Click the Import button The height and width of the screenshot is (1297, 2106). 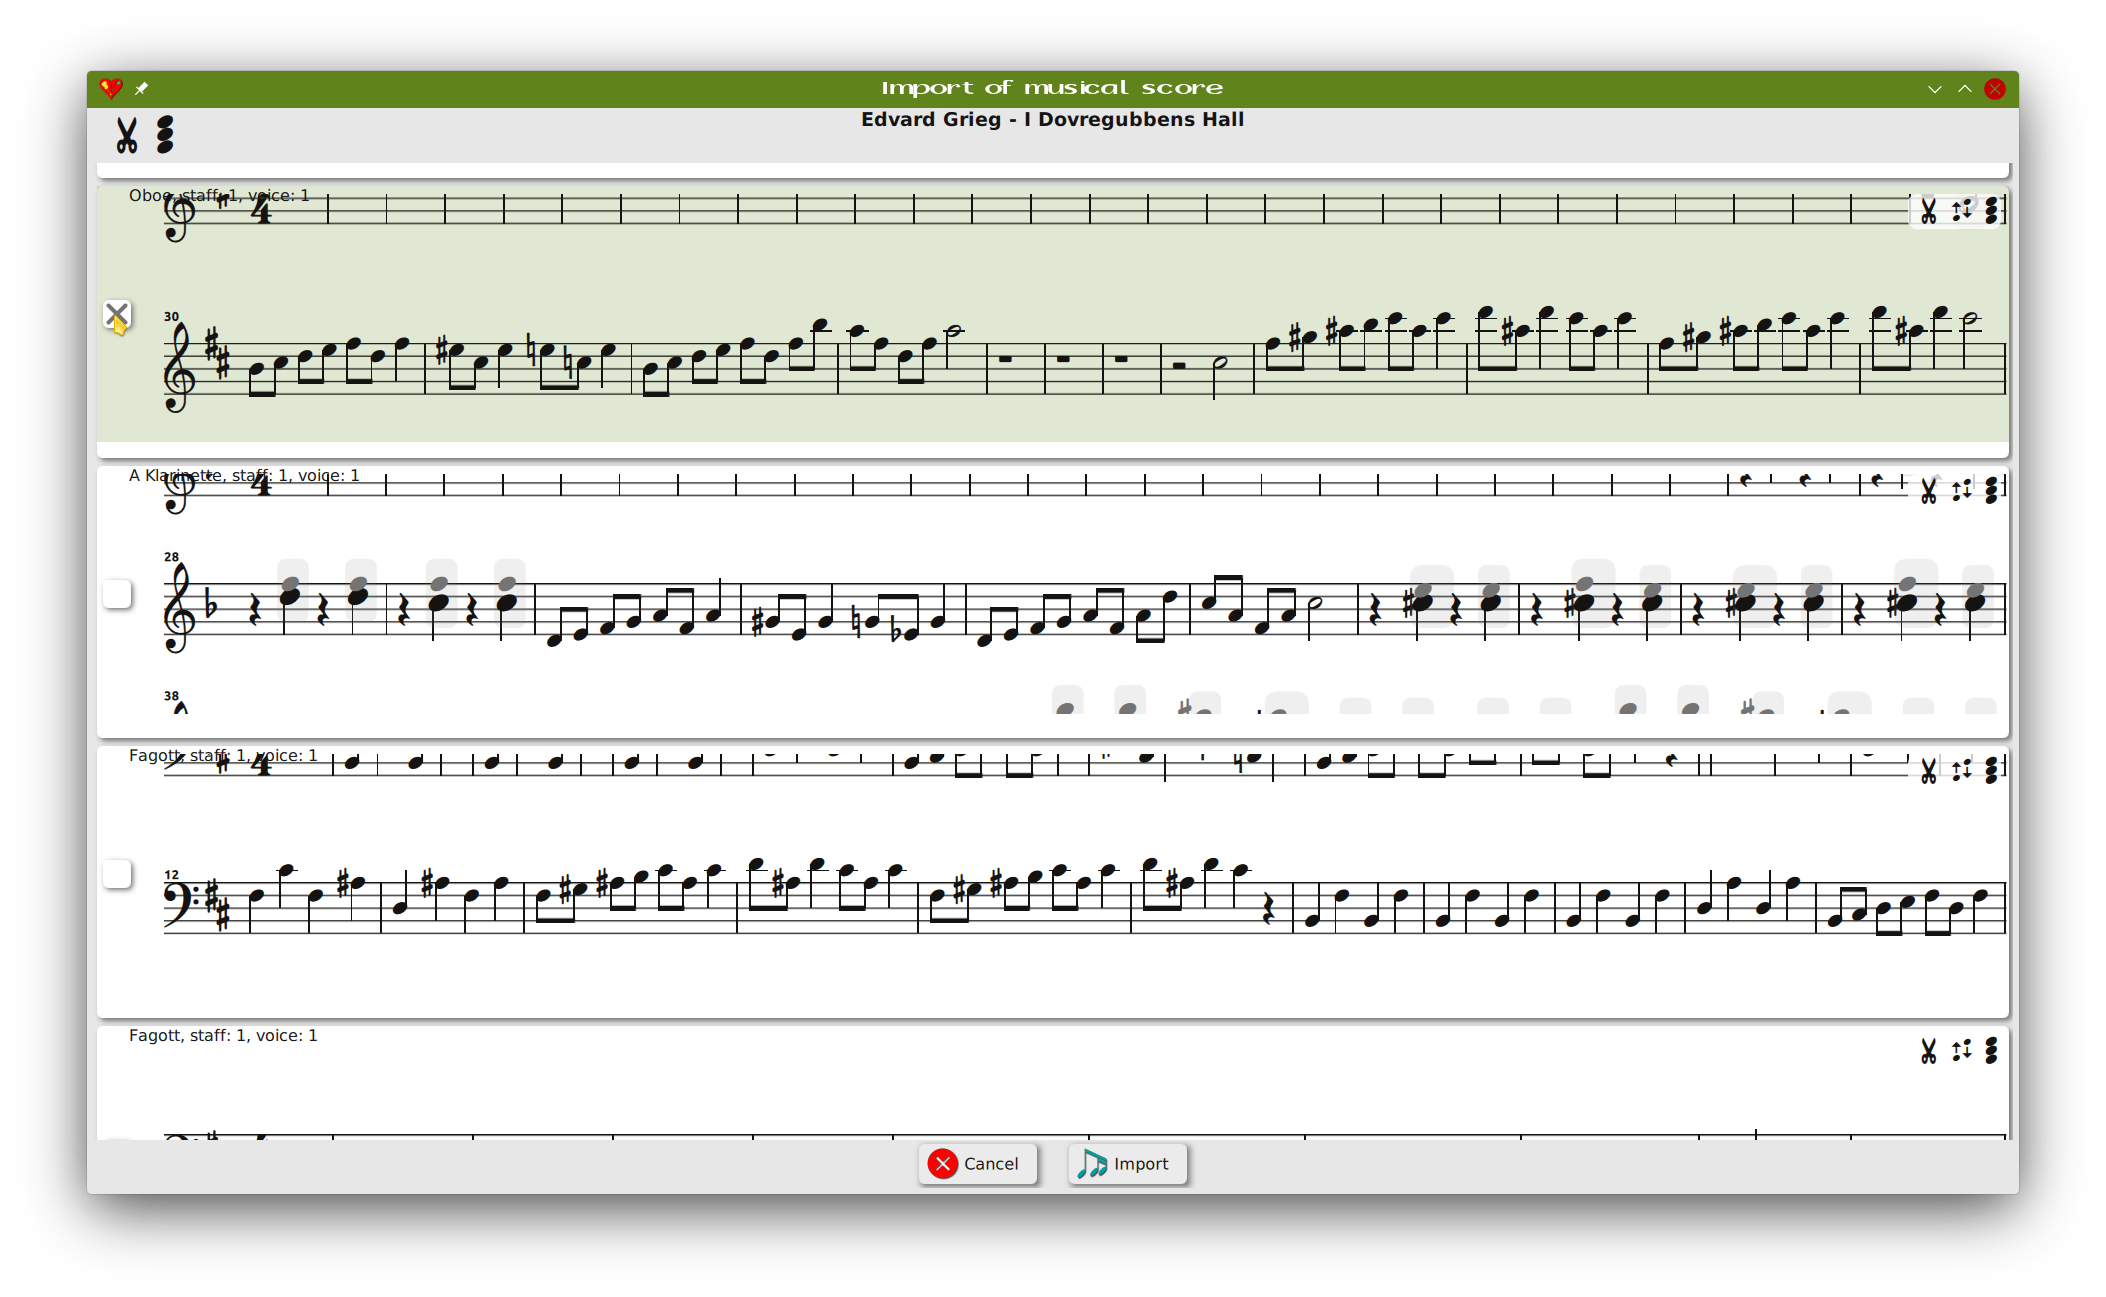tap(1127, 1164)
